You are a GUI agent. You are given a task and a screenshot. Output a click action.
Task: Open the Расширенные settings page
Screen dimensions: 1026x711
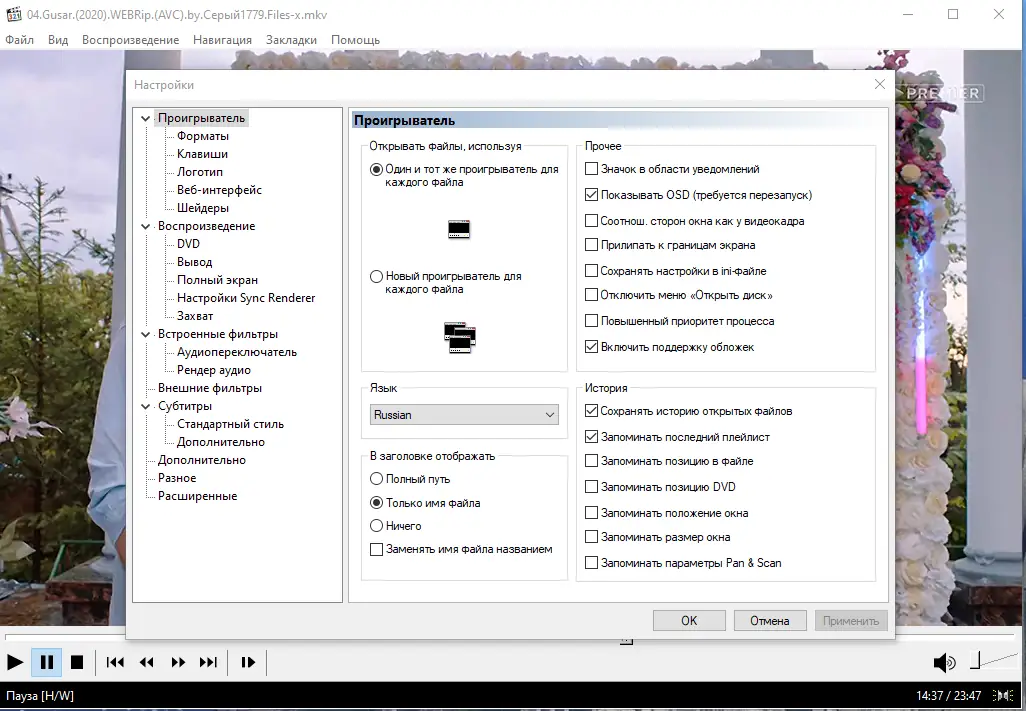coord(197,496)
